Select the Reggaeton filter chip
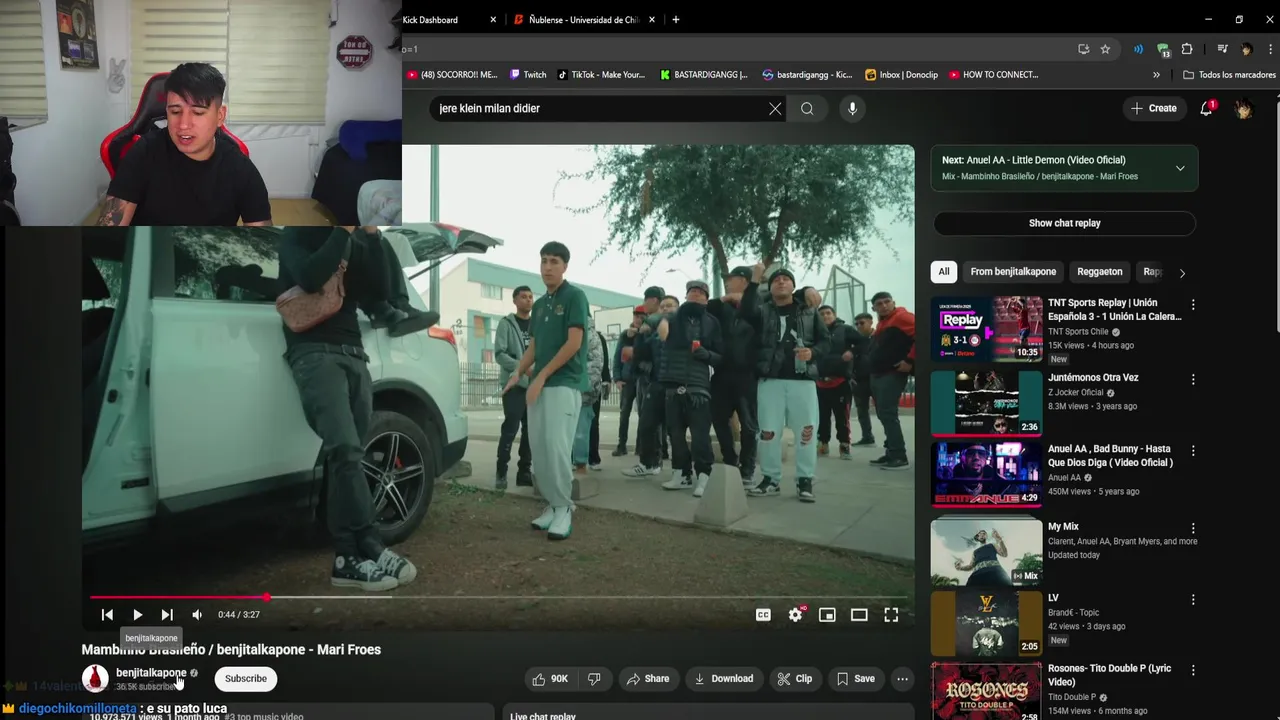Viewport: 1280px width, 720px height. (1100, 272)
